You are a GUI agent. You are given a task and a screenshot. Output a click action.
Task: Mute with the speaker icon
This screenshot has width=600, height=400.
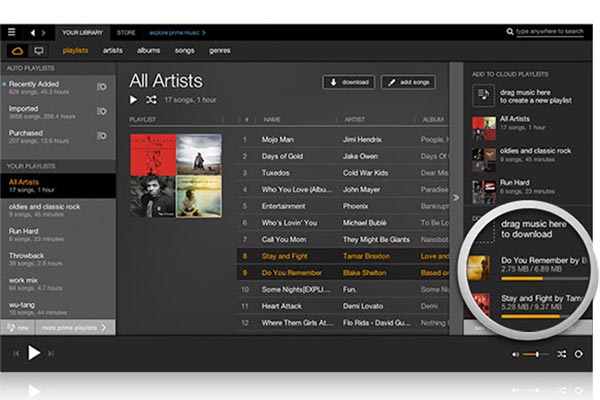pos(515,354)
